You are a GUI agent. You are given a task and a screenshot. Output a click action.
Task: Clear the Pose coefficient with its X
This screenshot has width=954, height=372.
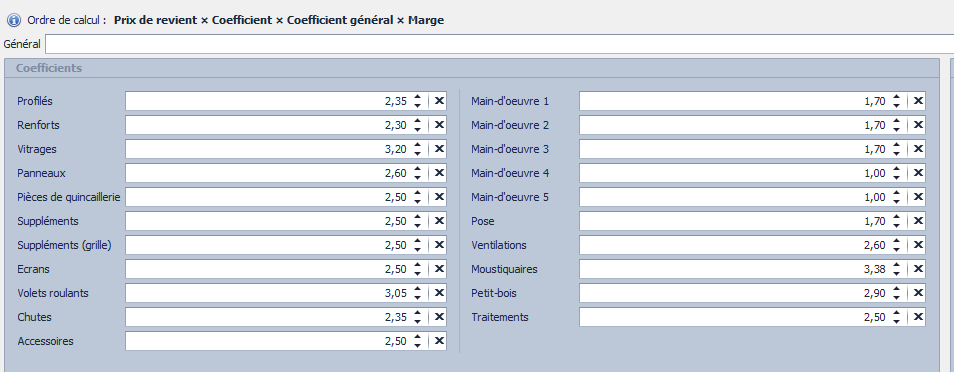[918, 221]
